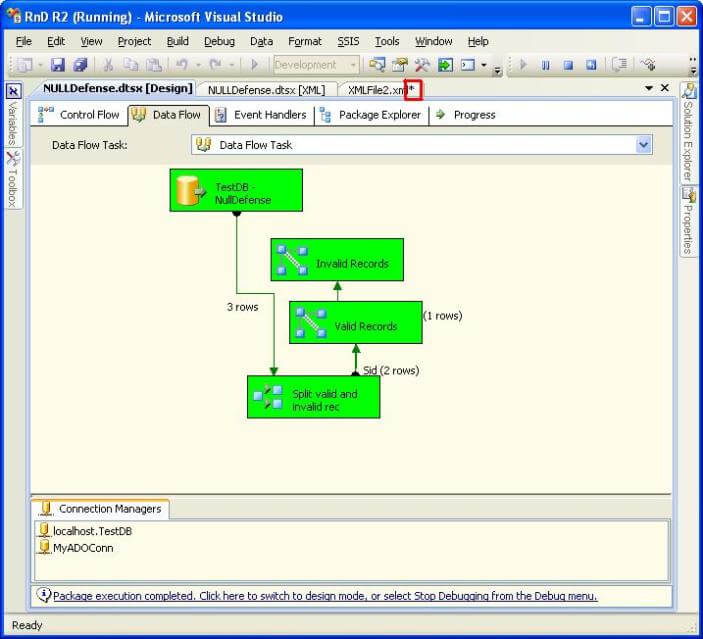Open the Tools menu
703x639 pixels.
pos(387,41)
